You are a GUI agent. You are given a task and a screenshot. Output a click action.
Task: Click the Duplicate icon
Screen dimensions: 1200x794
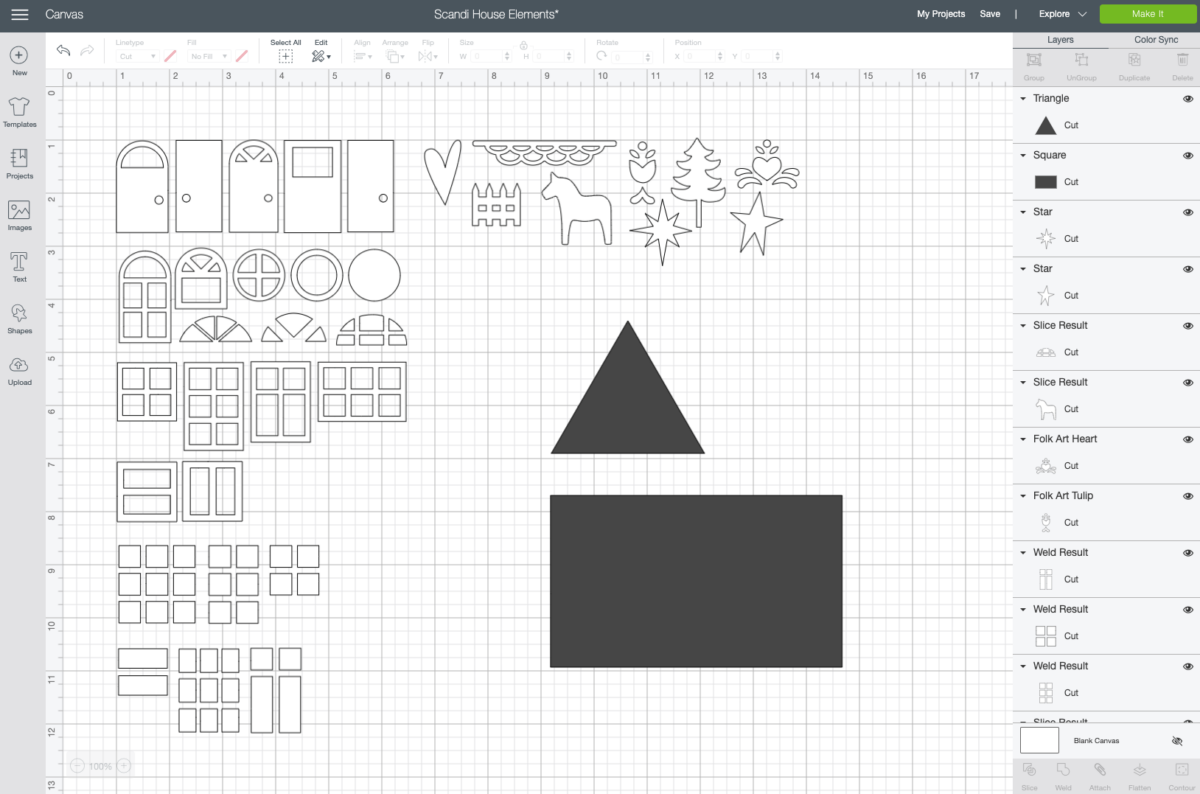(x=1134, y=61)
